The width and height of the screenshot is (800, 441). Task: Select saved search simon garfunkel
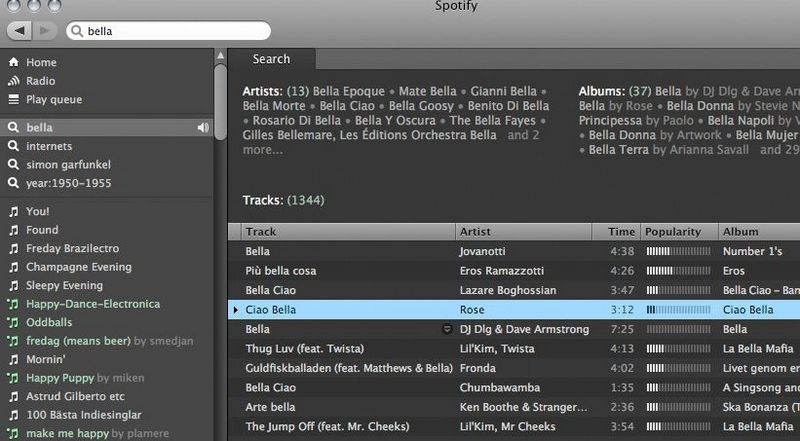pos(68,165)
